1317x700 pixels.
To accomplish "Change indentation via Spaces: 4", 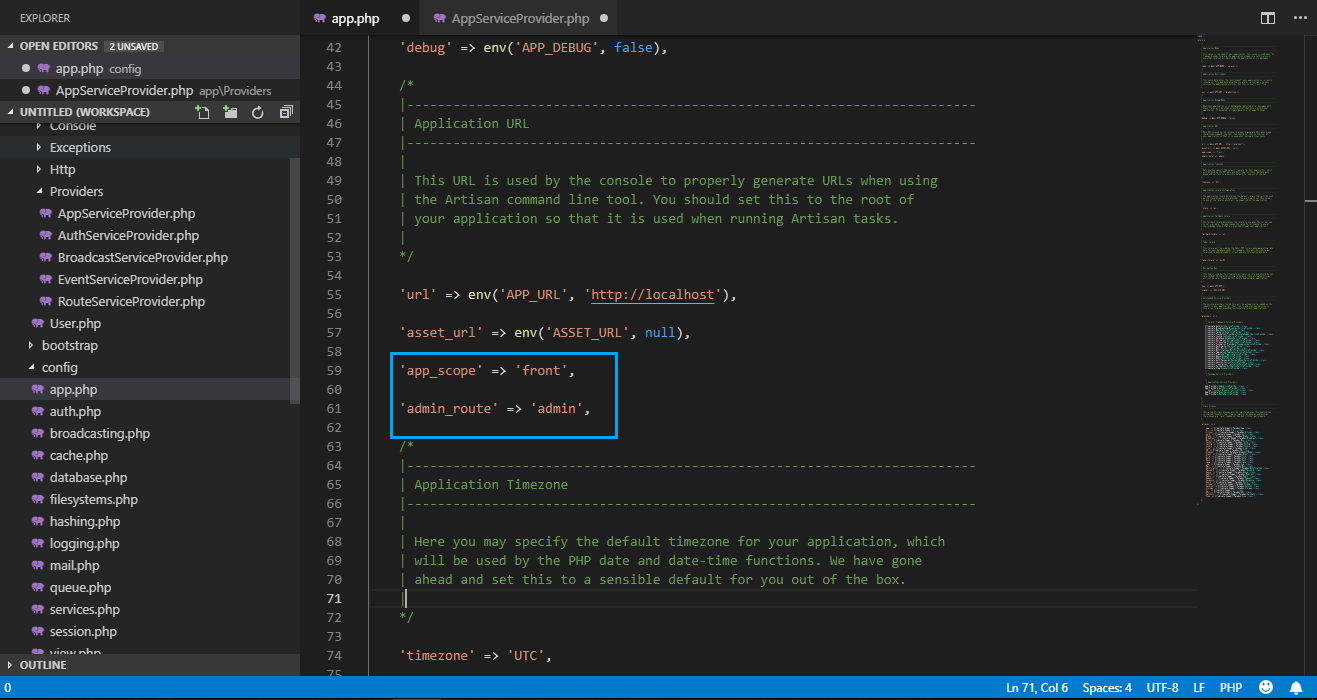I will 1107,688.
